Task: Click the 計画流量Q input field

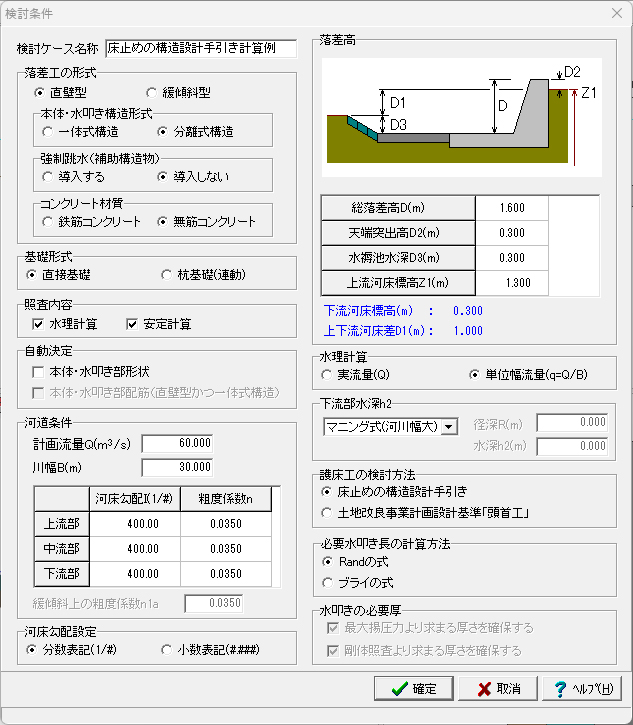Action: pos(178,443)
